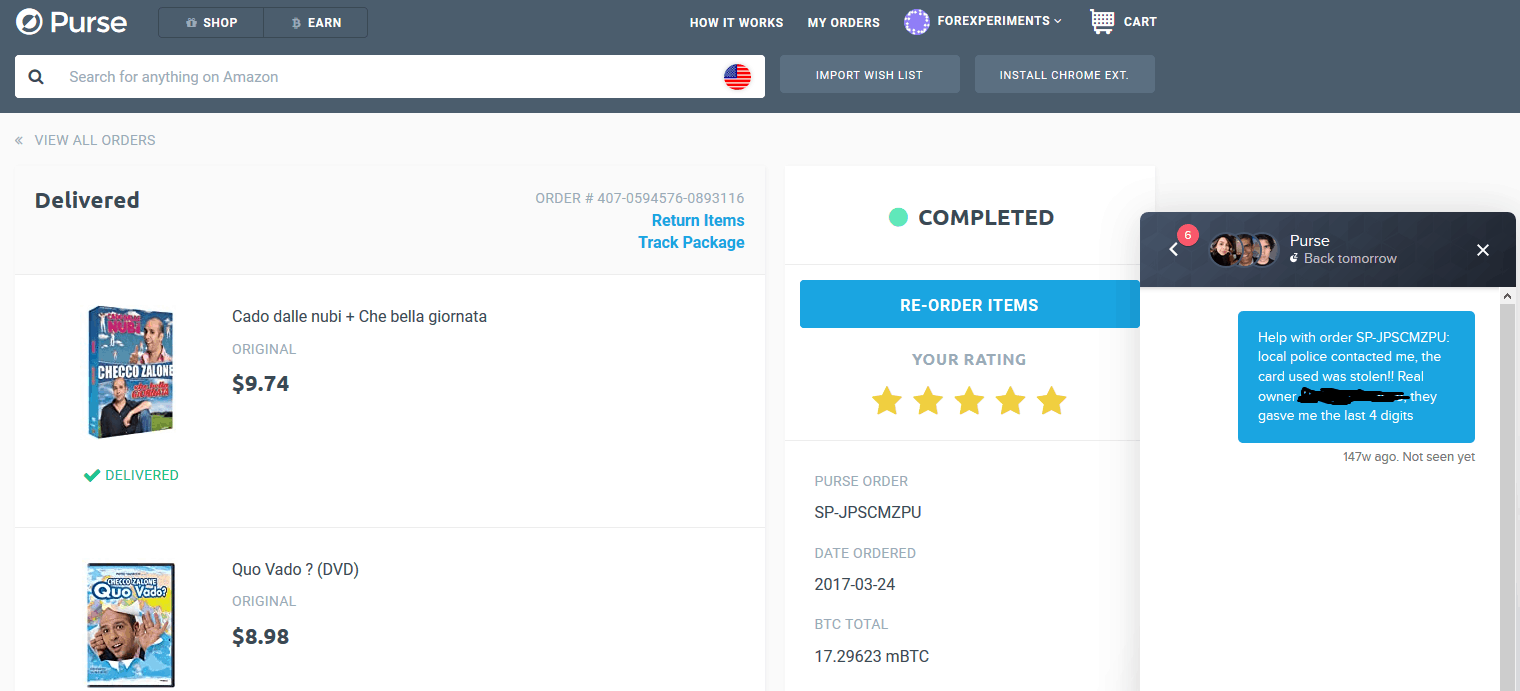Viewport: 1520px width, 691px height.
Task: Go back via VIEW ALL ORDERS
Action: coord(86,140)
